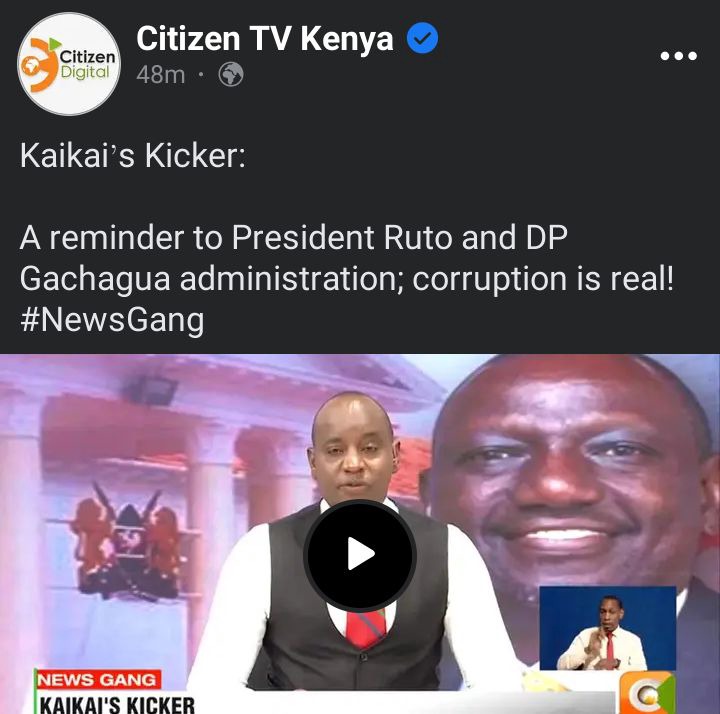Open the #NewsGang hashtag
Screen dimensions: 720x714
pos(112,320)
